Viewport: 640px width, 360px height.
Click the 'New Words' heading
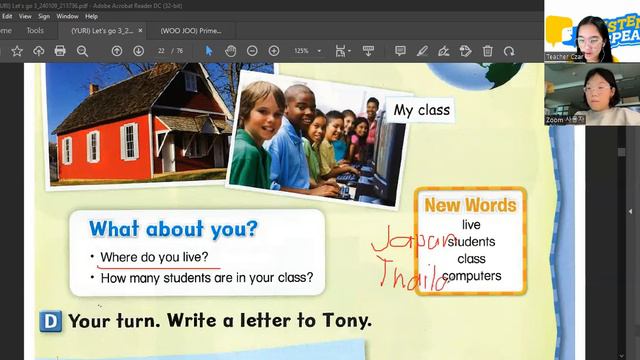(x=470, y=205)
